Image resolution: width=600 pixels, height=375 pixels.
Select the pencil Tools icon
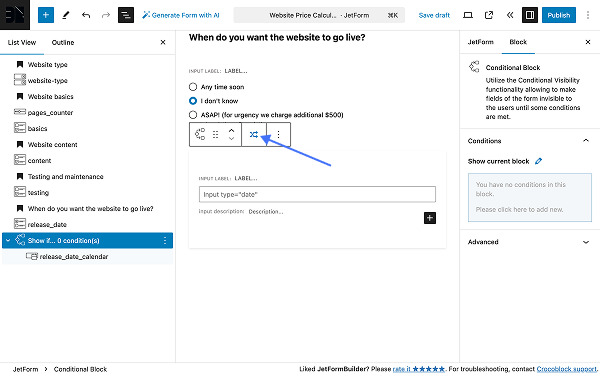[66, 15]
